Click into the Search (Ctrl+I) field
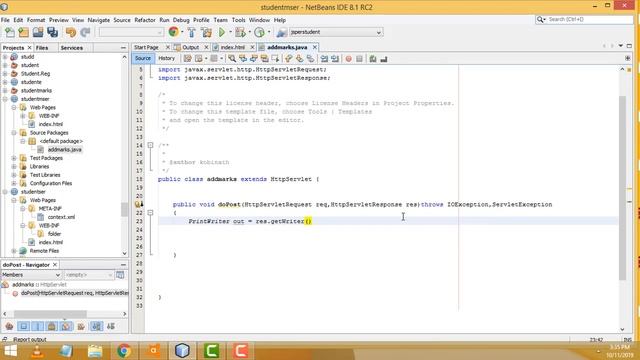Screen dimensions: 640x360 click(589, 19)
